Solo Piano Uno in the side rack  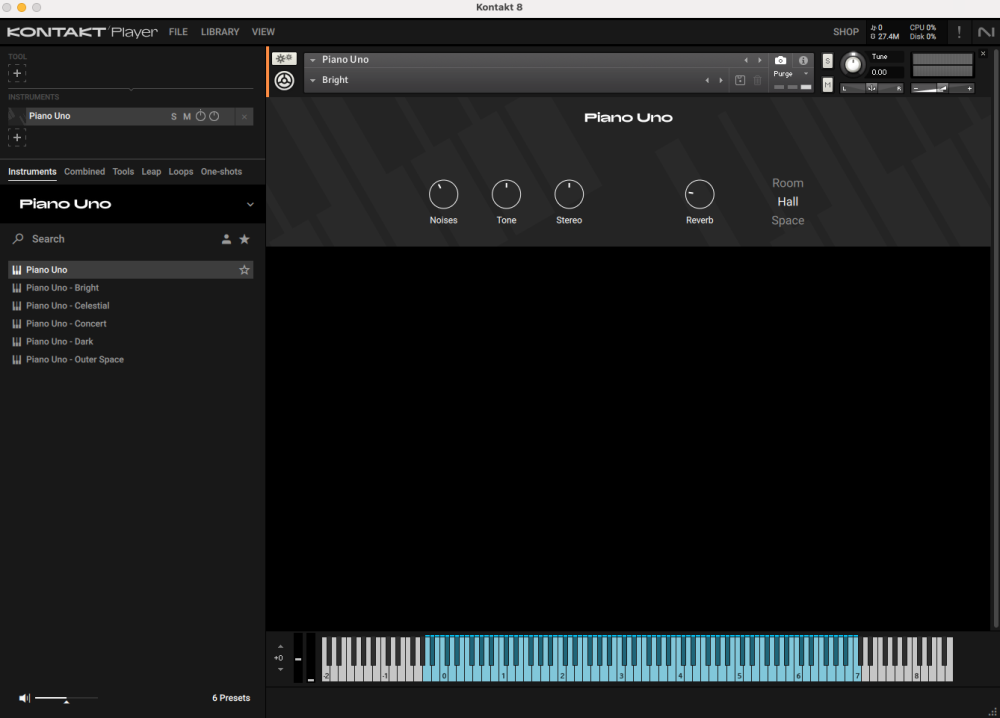click(x=173, y=117)
